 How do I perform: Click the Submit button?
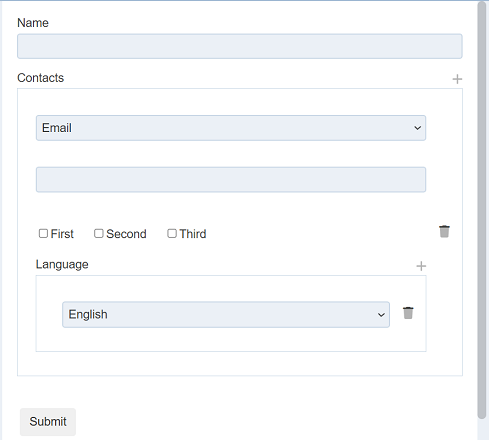(48, 422)
